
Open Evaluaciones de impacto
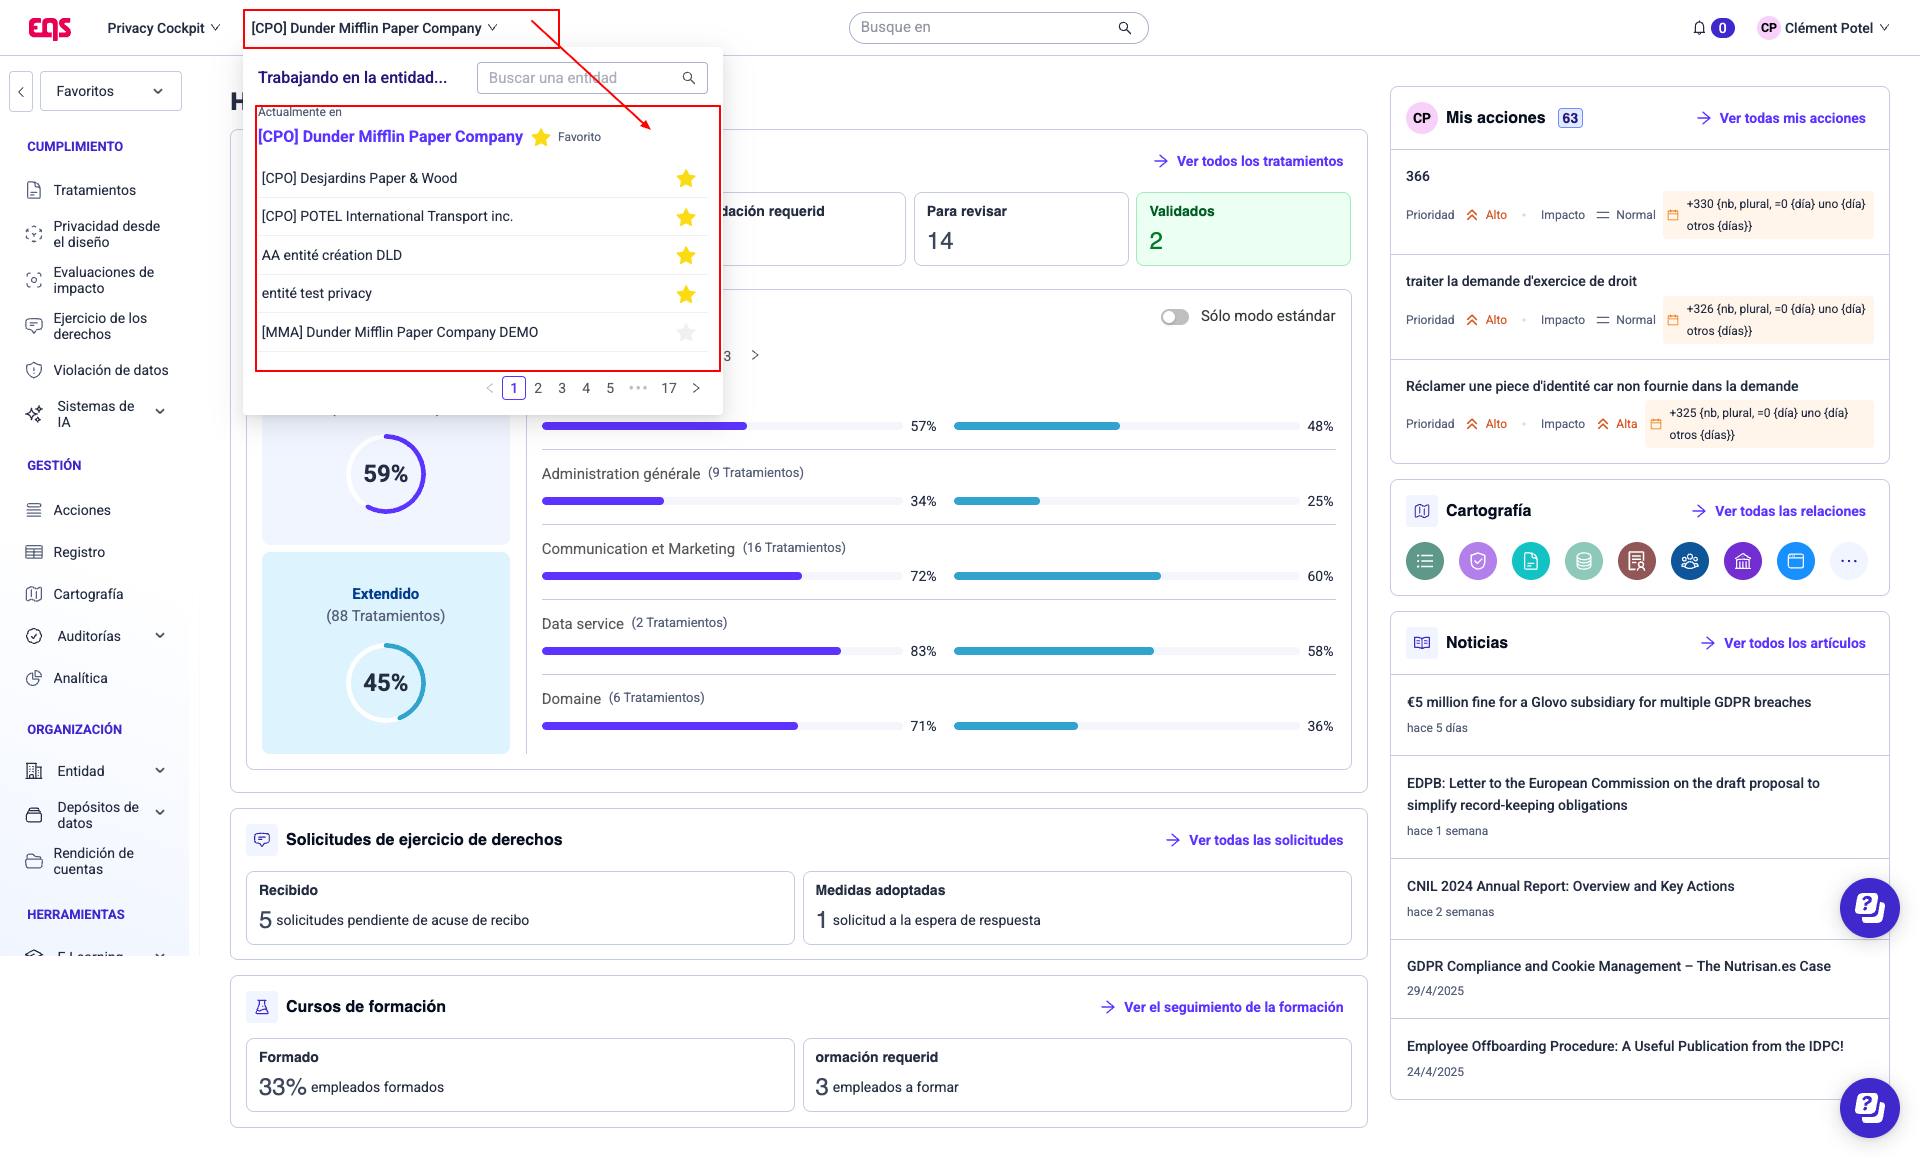click(103, 280)
